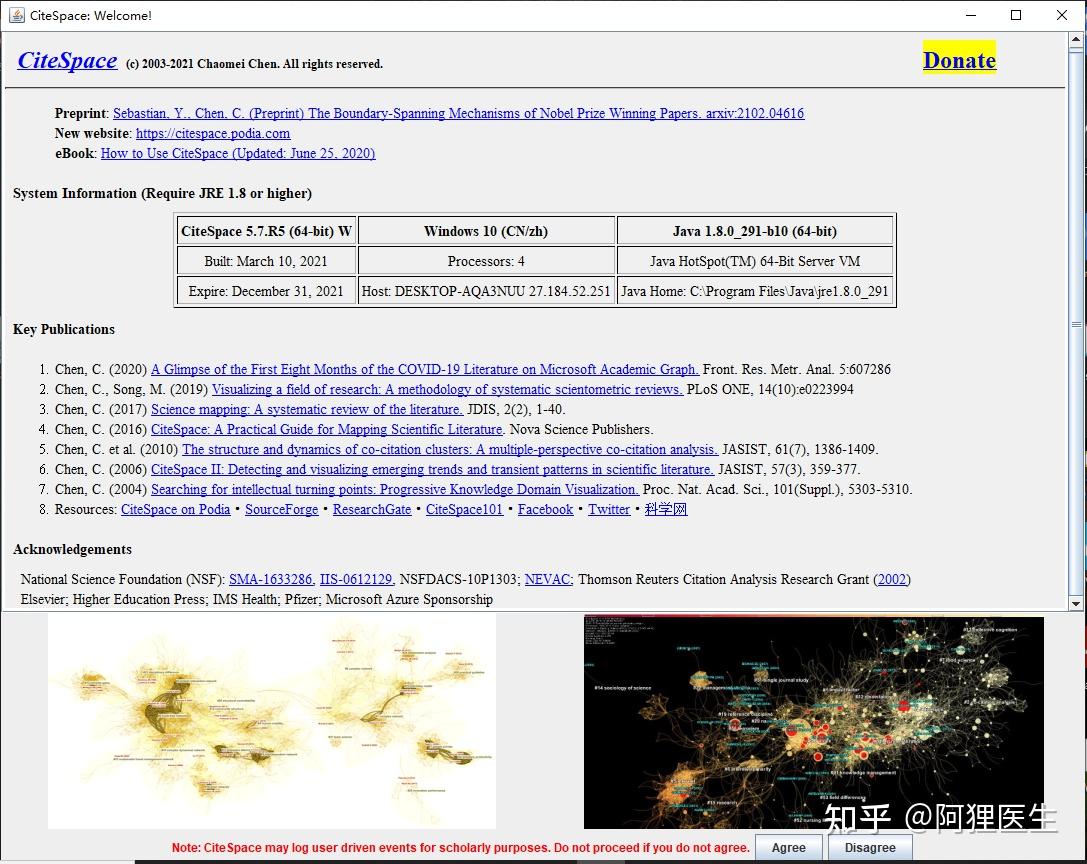Open CiteSpace II emerging trends paper link
Image resolution: width=1087 pixels, height=864 pixels.
pyautogui.click(x=433, y=470)
